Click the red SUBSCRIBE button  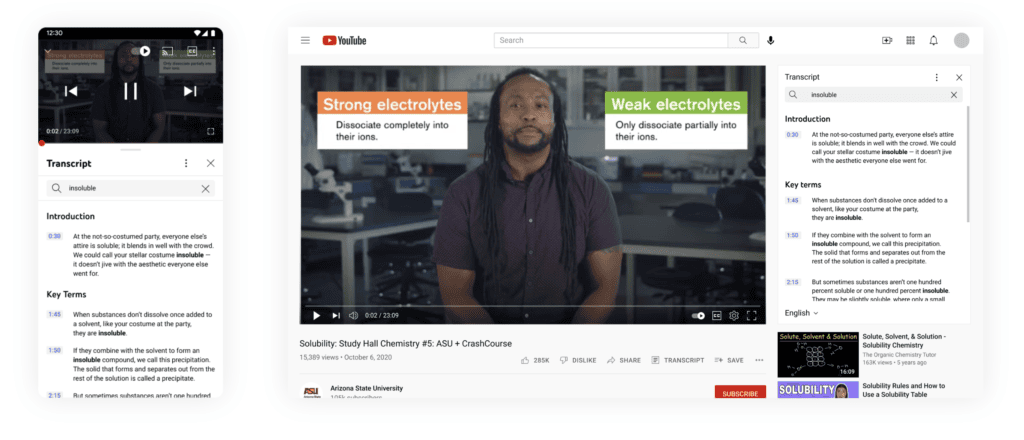click(740, 393)
